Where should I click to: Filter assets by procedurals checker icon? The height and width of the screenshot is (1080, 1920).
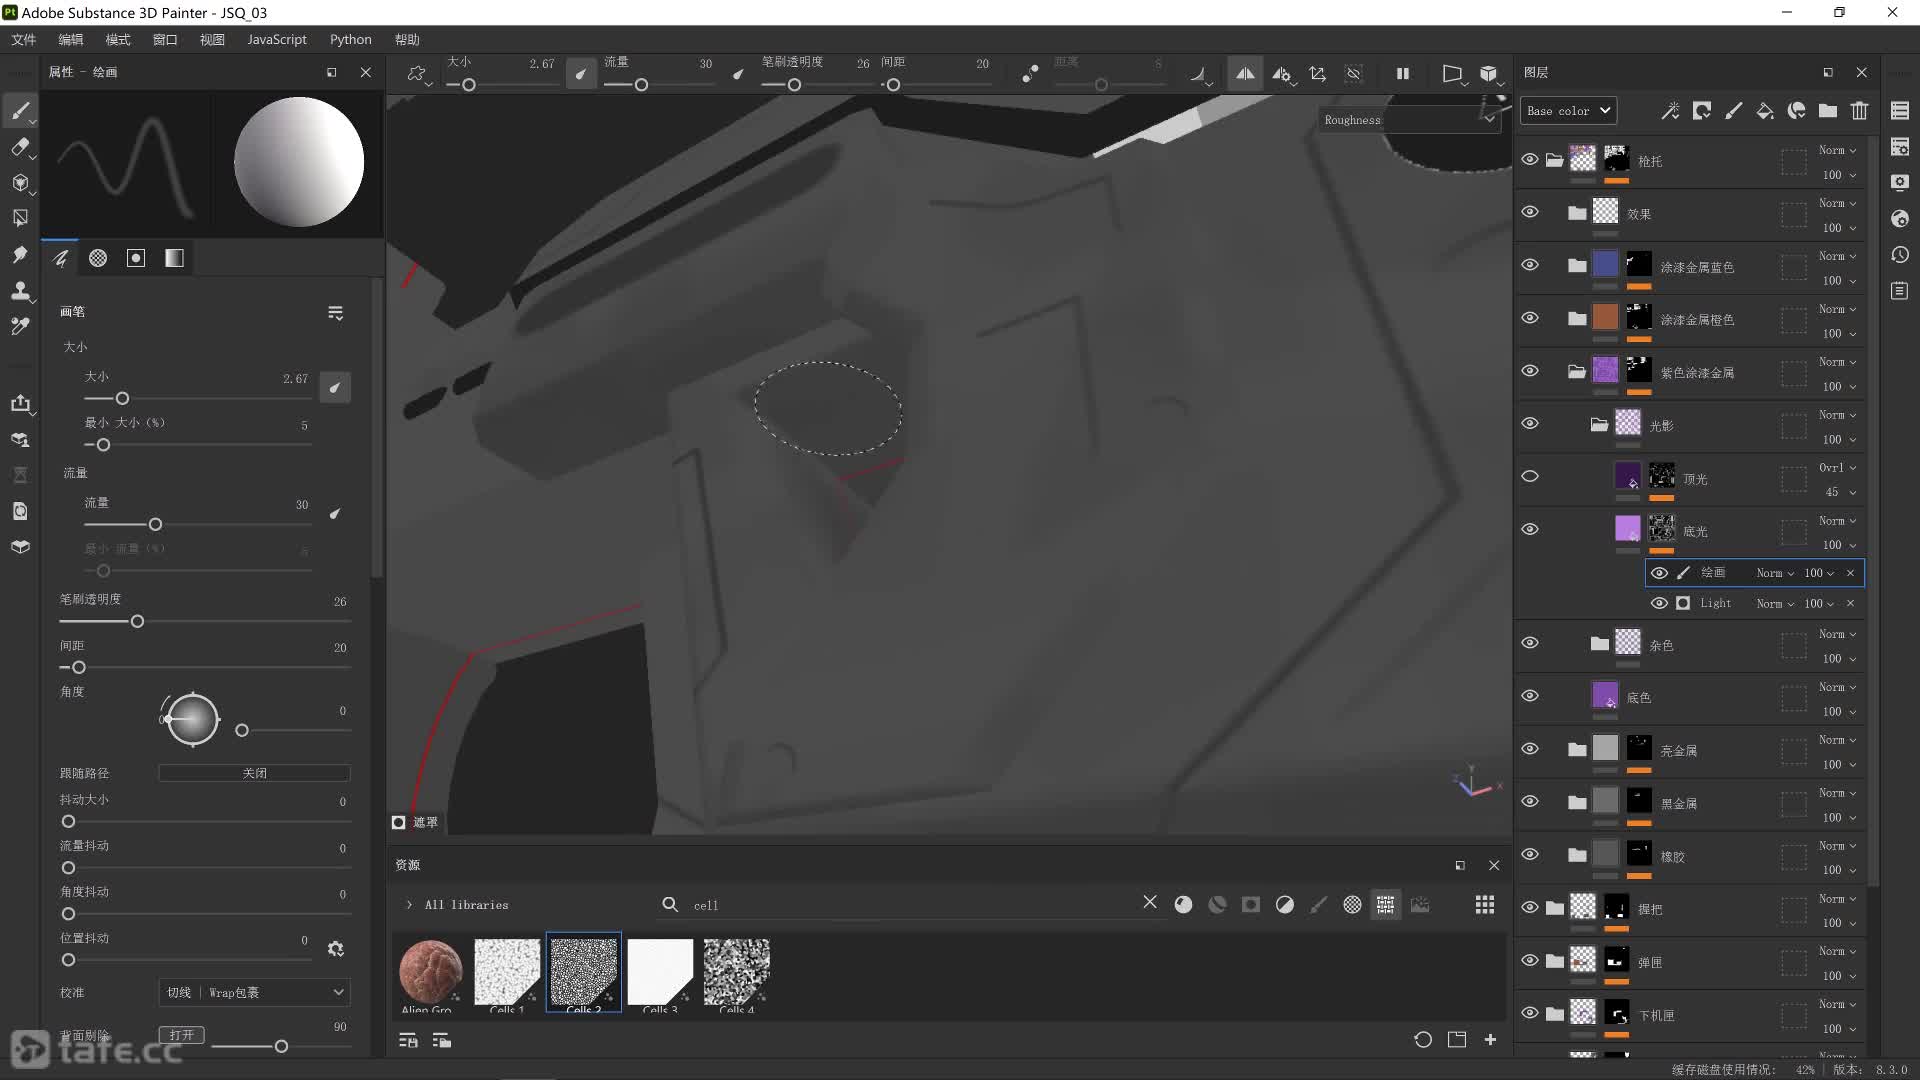point(1352,905)
